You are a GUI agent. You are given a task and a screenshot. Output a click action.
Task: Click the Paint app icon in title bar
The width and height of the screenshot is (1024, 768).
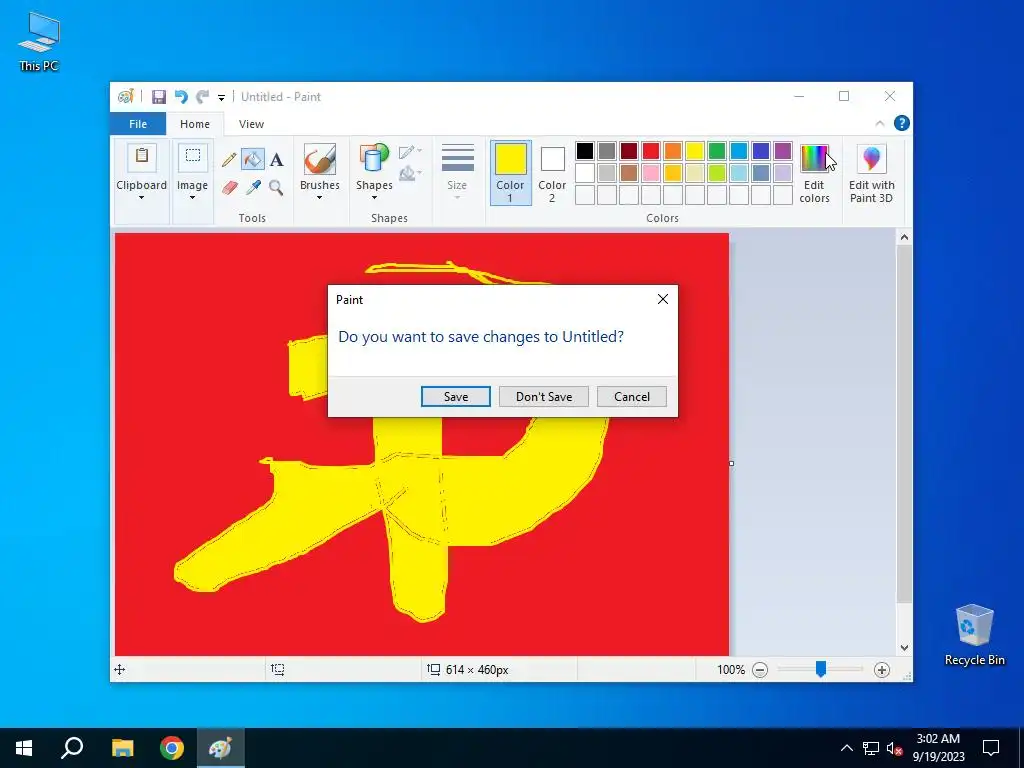click(x=126, y=97)
